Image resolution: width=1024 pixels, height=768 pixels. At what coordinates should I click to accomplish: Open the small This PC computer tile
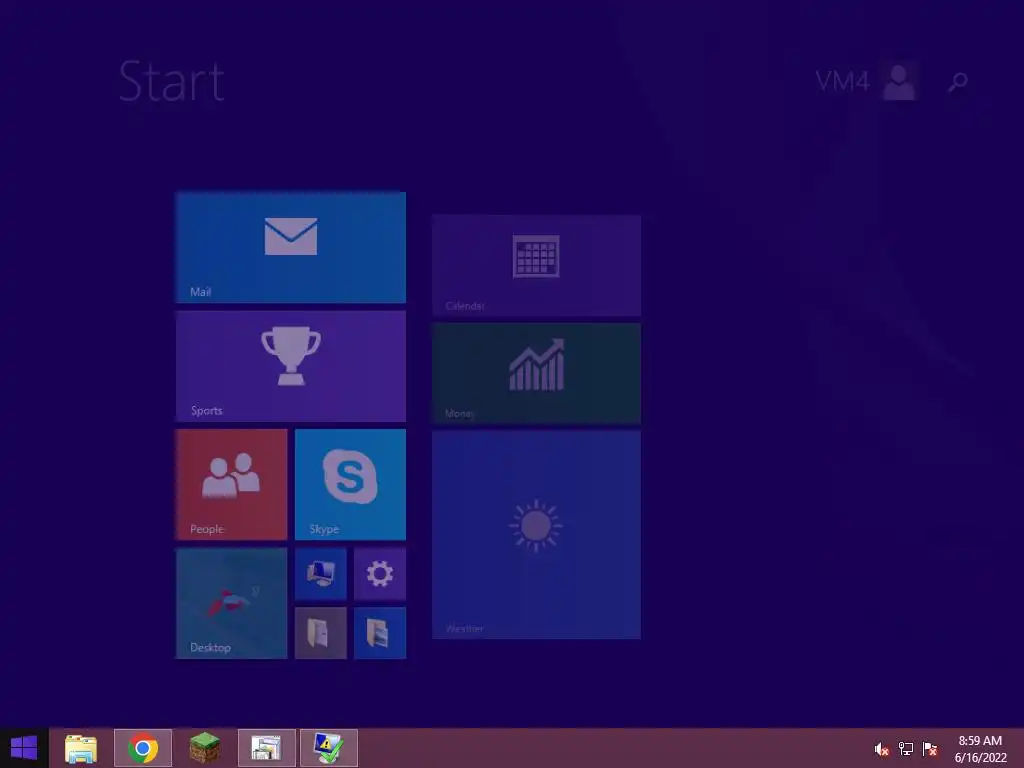coord(321,573)
